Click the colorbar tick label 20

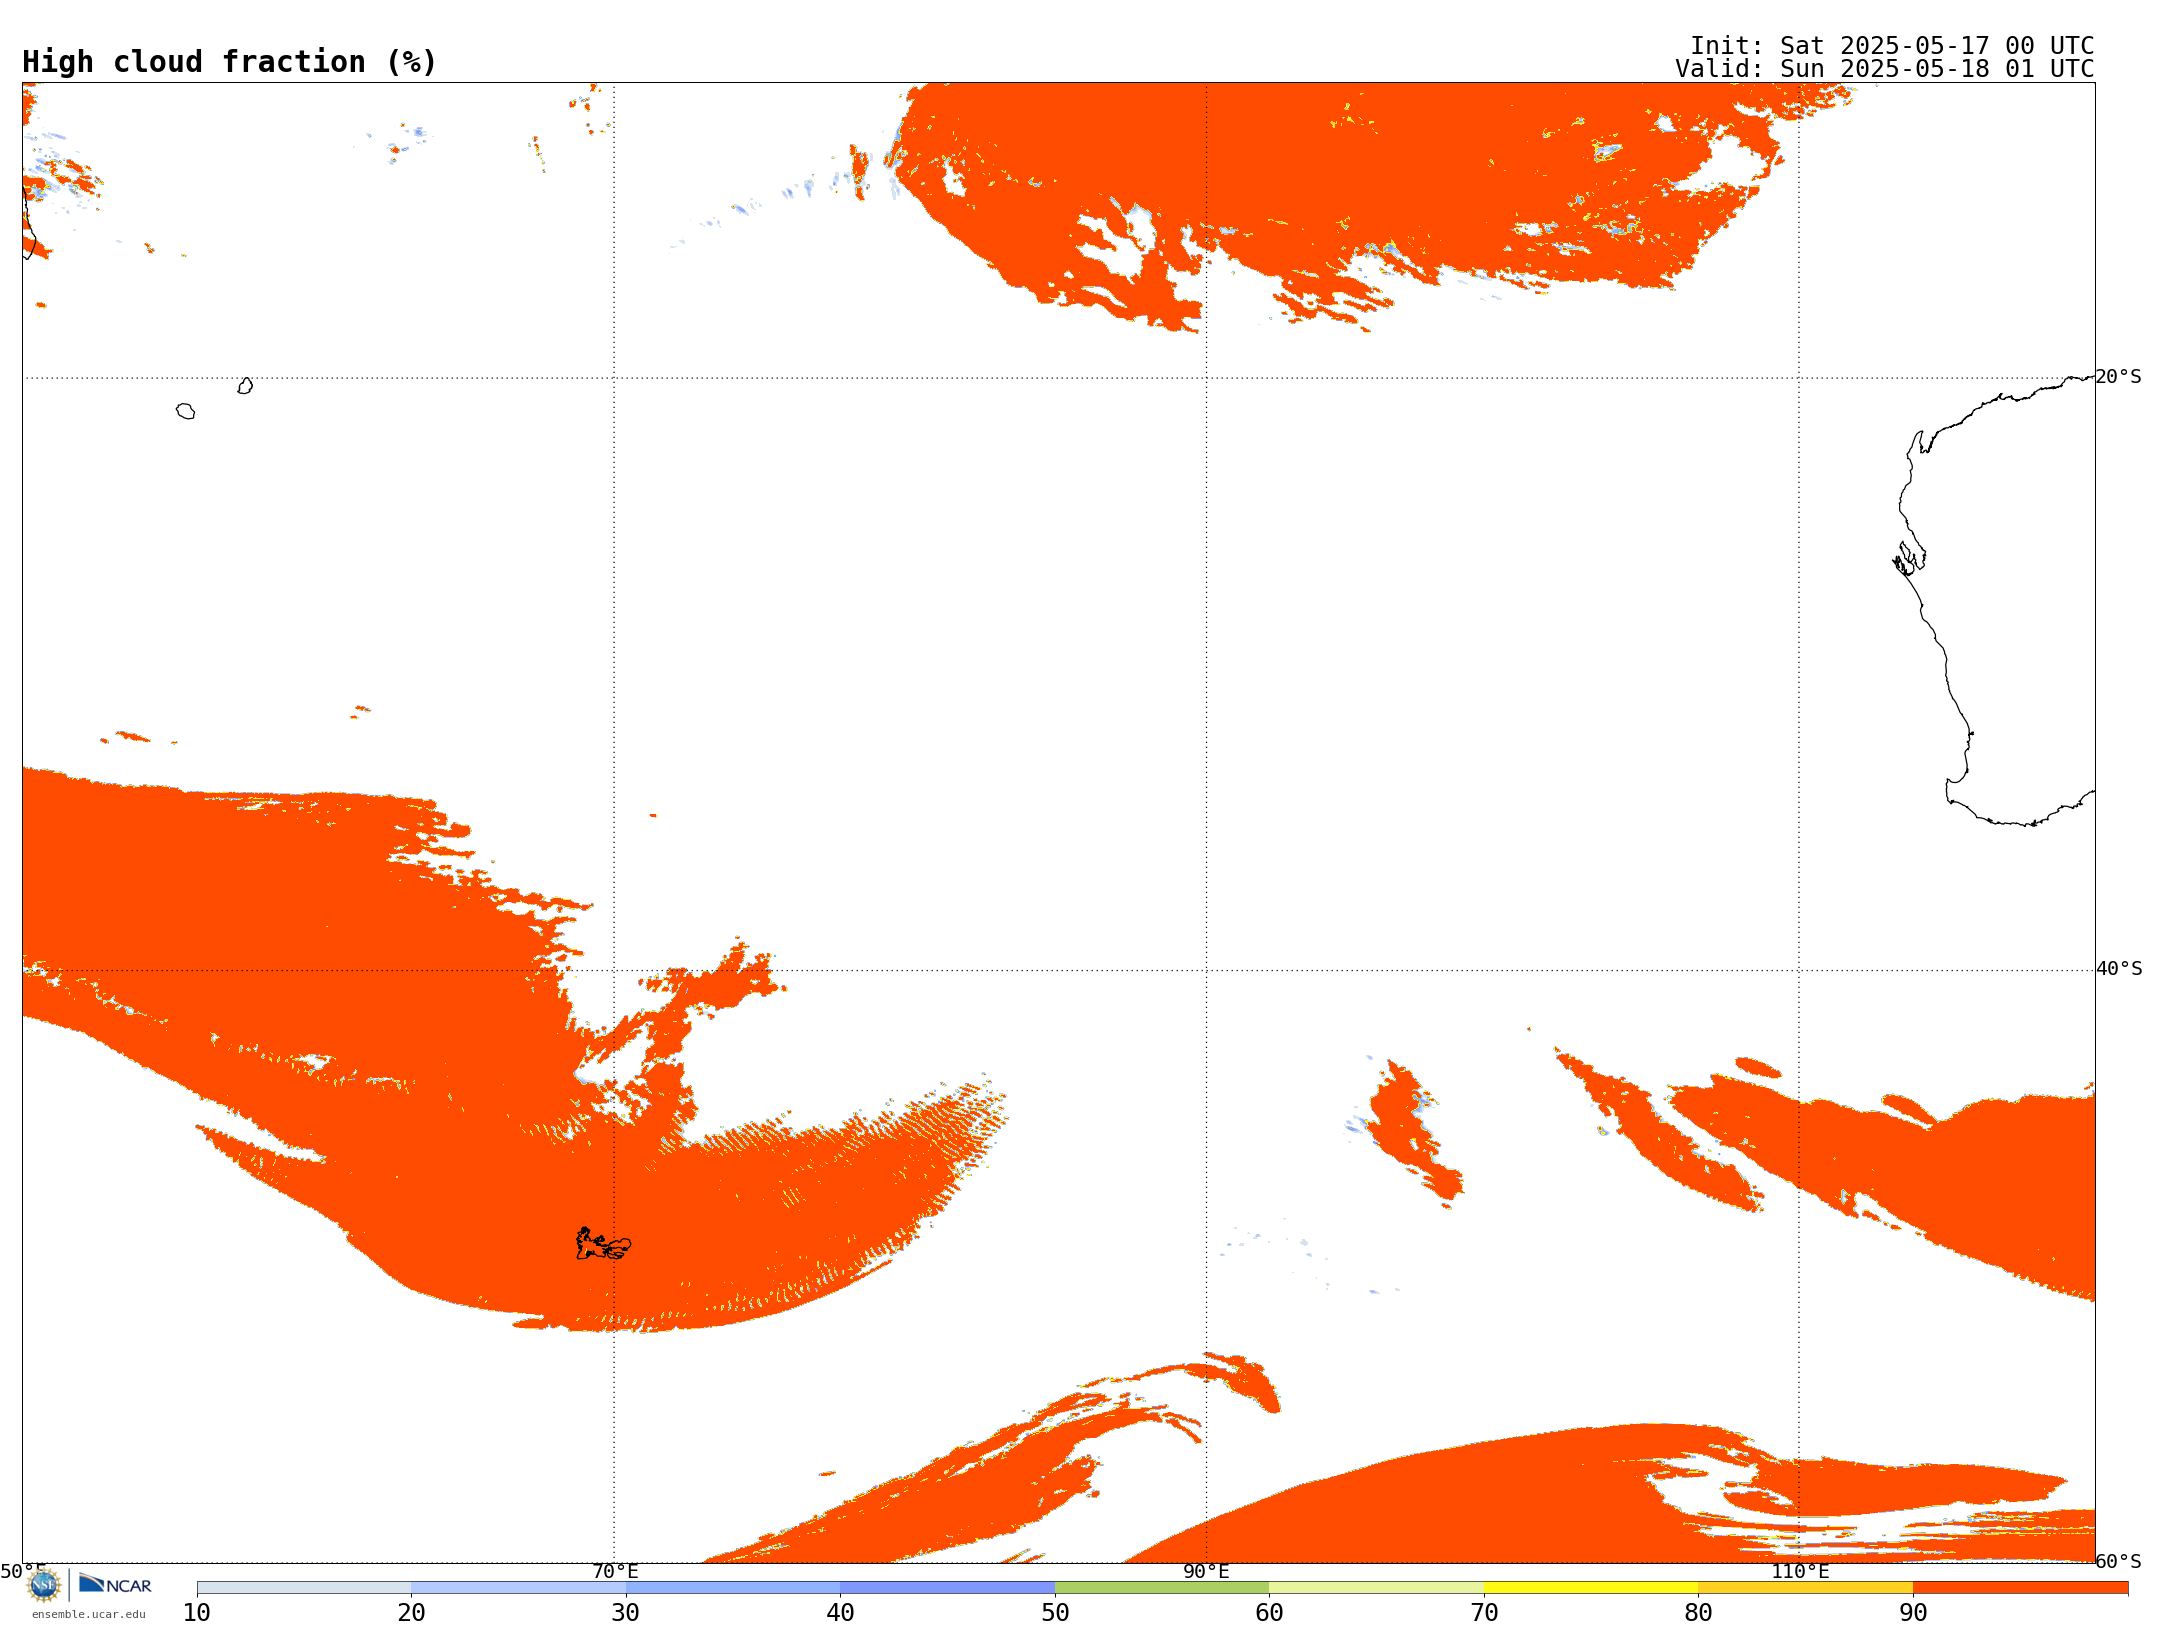tap(411, 1613)
